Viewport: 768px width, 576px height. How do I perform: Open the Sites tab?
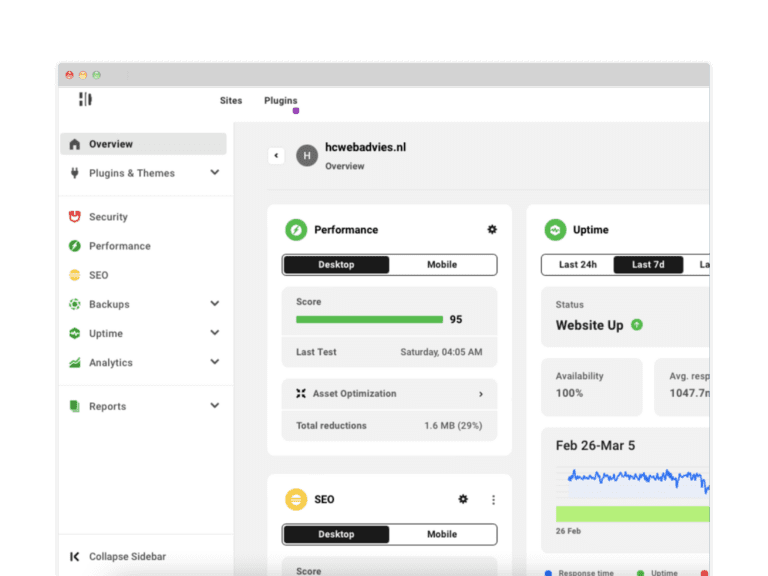point(231,100)
